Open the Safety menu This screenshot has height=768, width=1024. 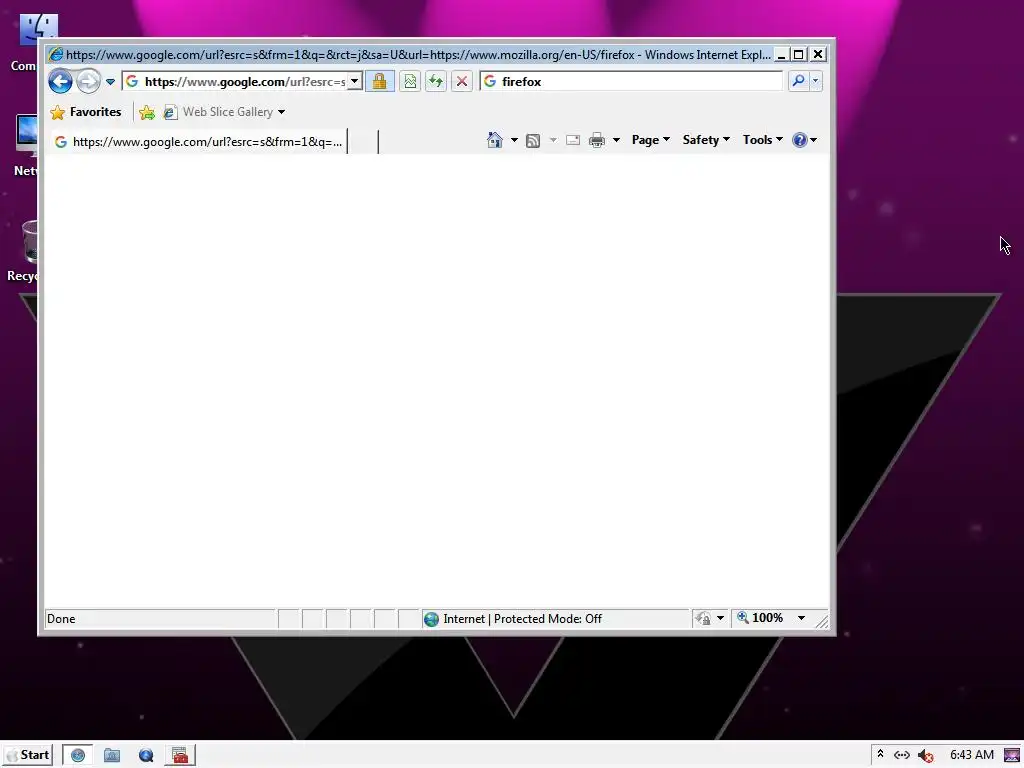[706, 140]
